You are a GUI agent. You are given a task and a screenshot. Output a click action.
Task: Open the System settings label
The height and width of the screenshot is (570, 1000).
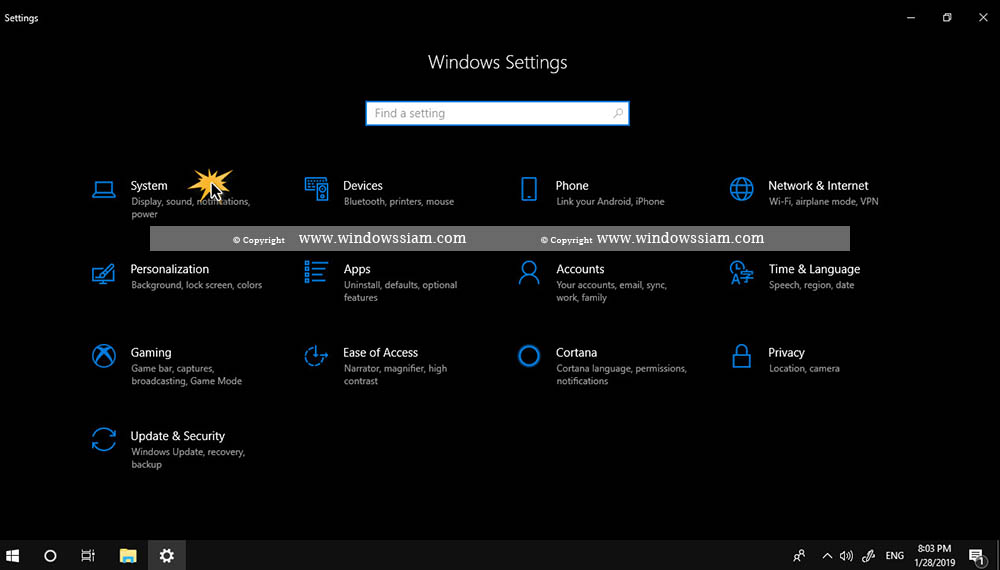tap(149, 186)
